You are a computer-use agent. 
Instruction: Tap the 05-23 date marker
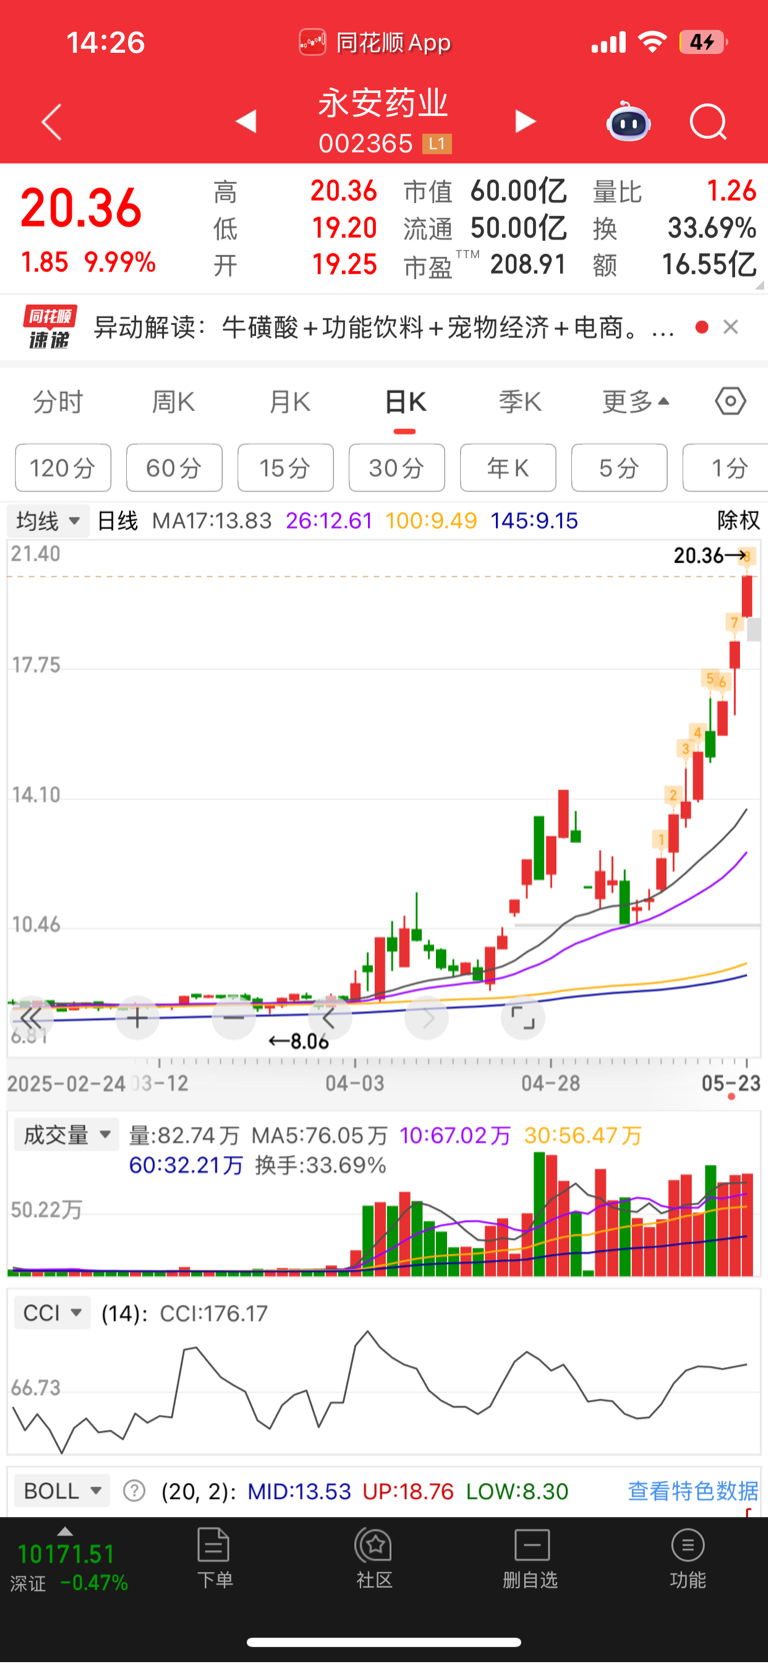pyautogui.click(x=731, y=1083)
